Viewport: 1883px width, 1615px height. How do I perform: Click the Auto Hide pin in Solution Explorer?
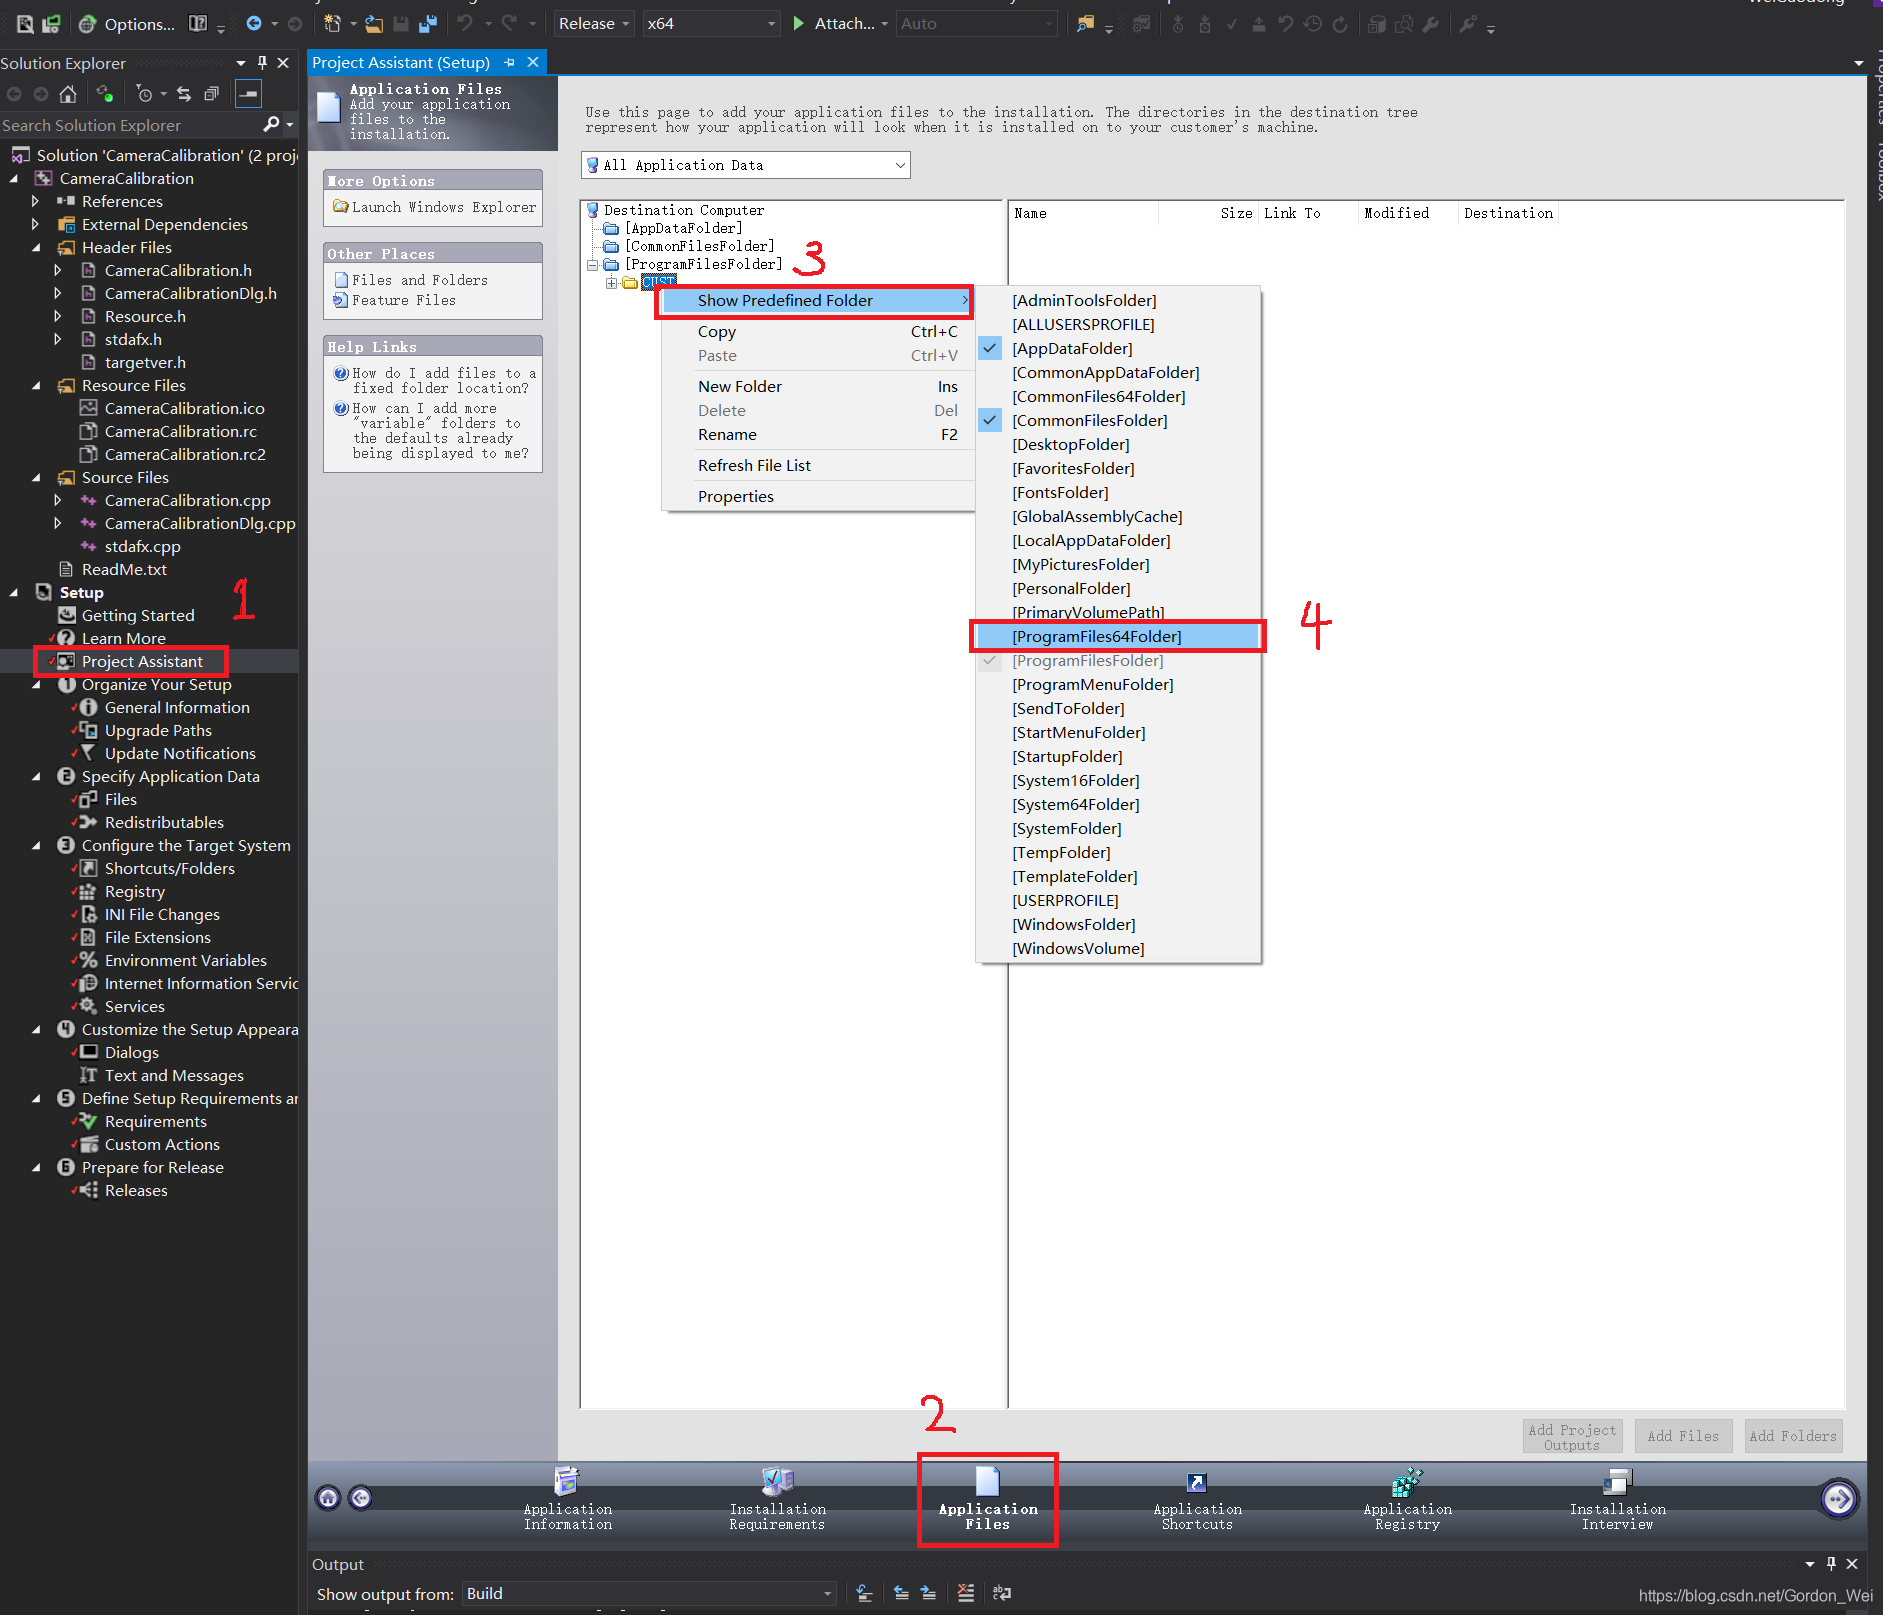(x=262, y=62)
